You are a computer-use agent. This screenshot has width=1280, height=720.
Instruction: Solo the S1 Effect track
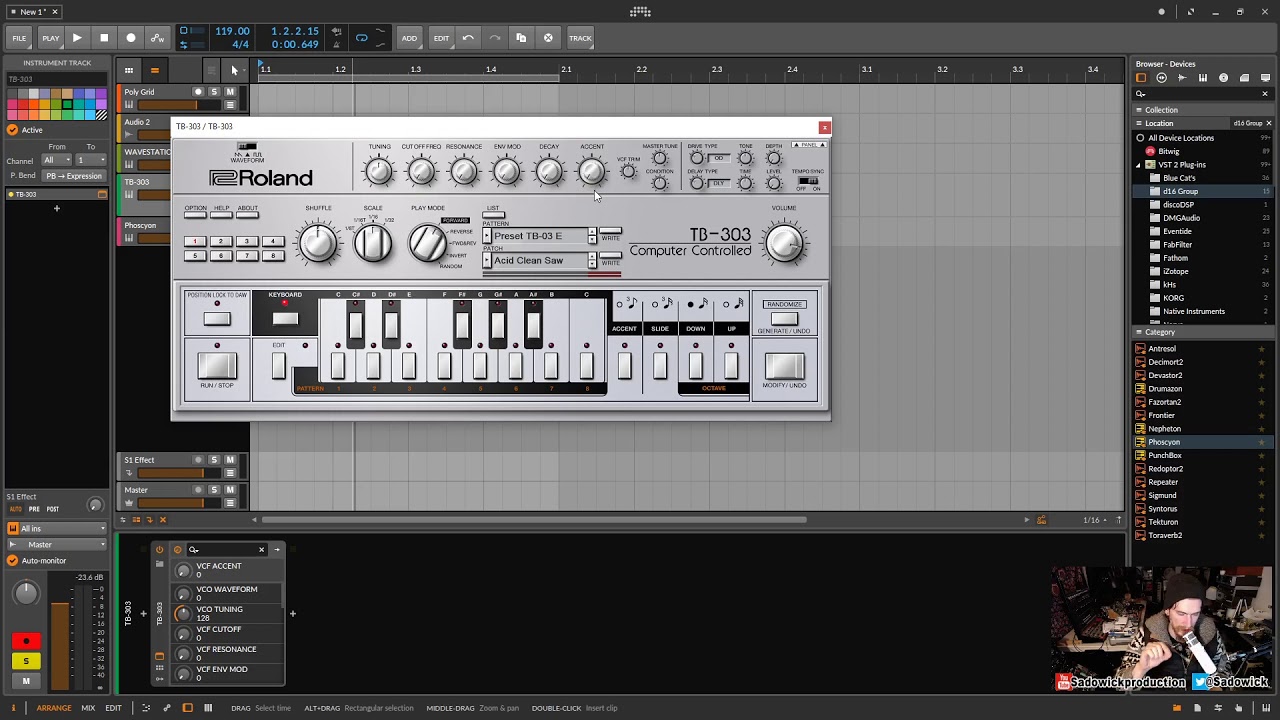coord(213,460)
